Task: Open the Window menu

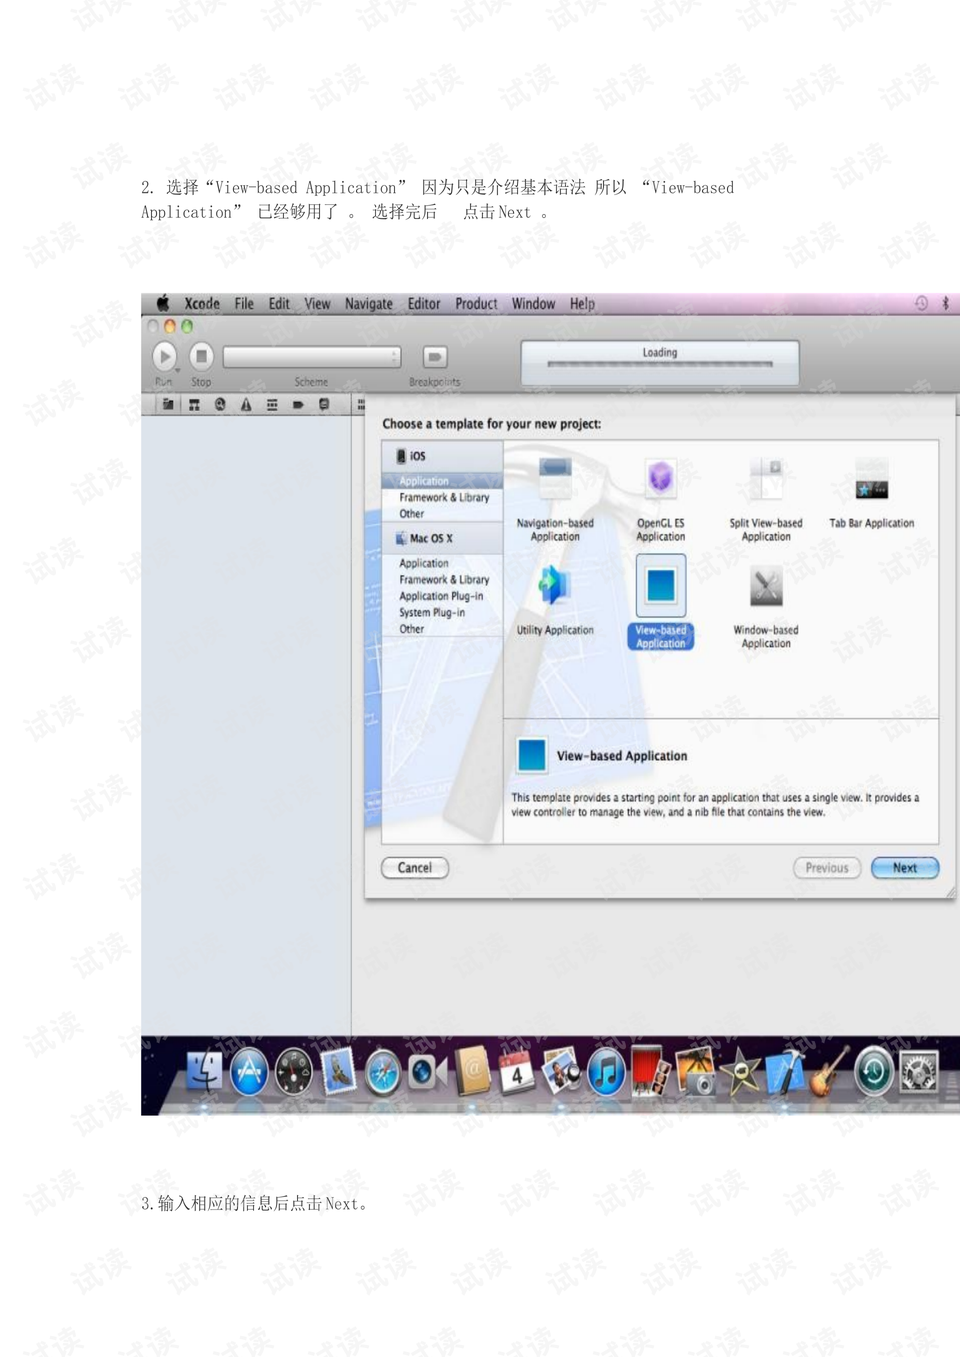Action: click(533, 304)
